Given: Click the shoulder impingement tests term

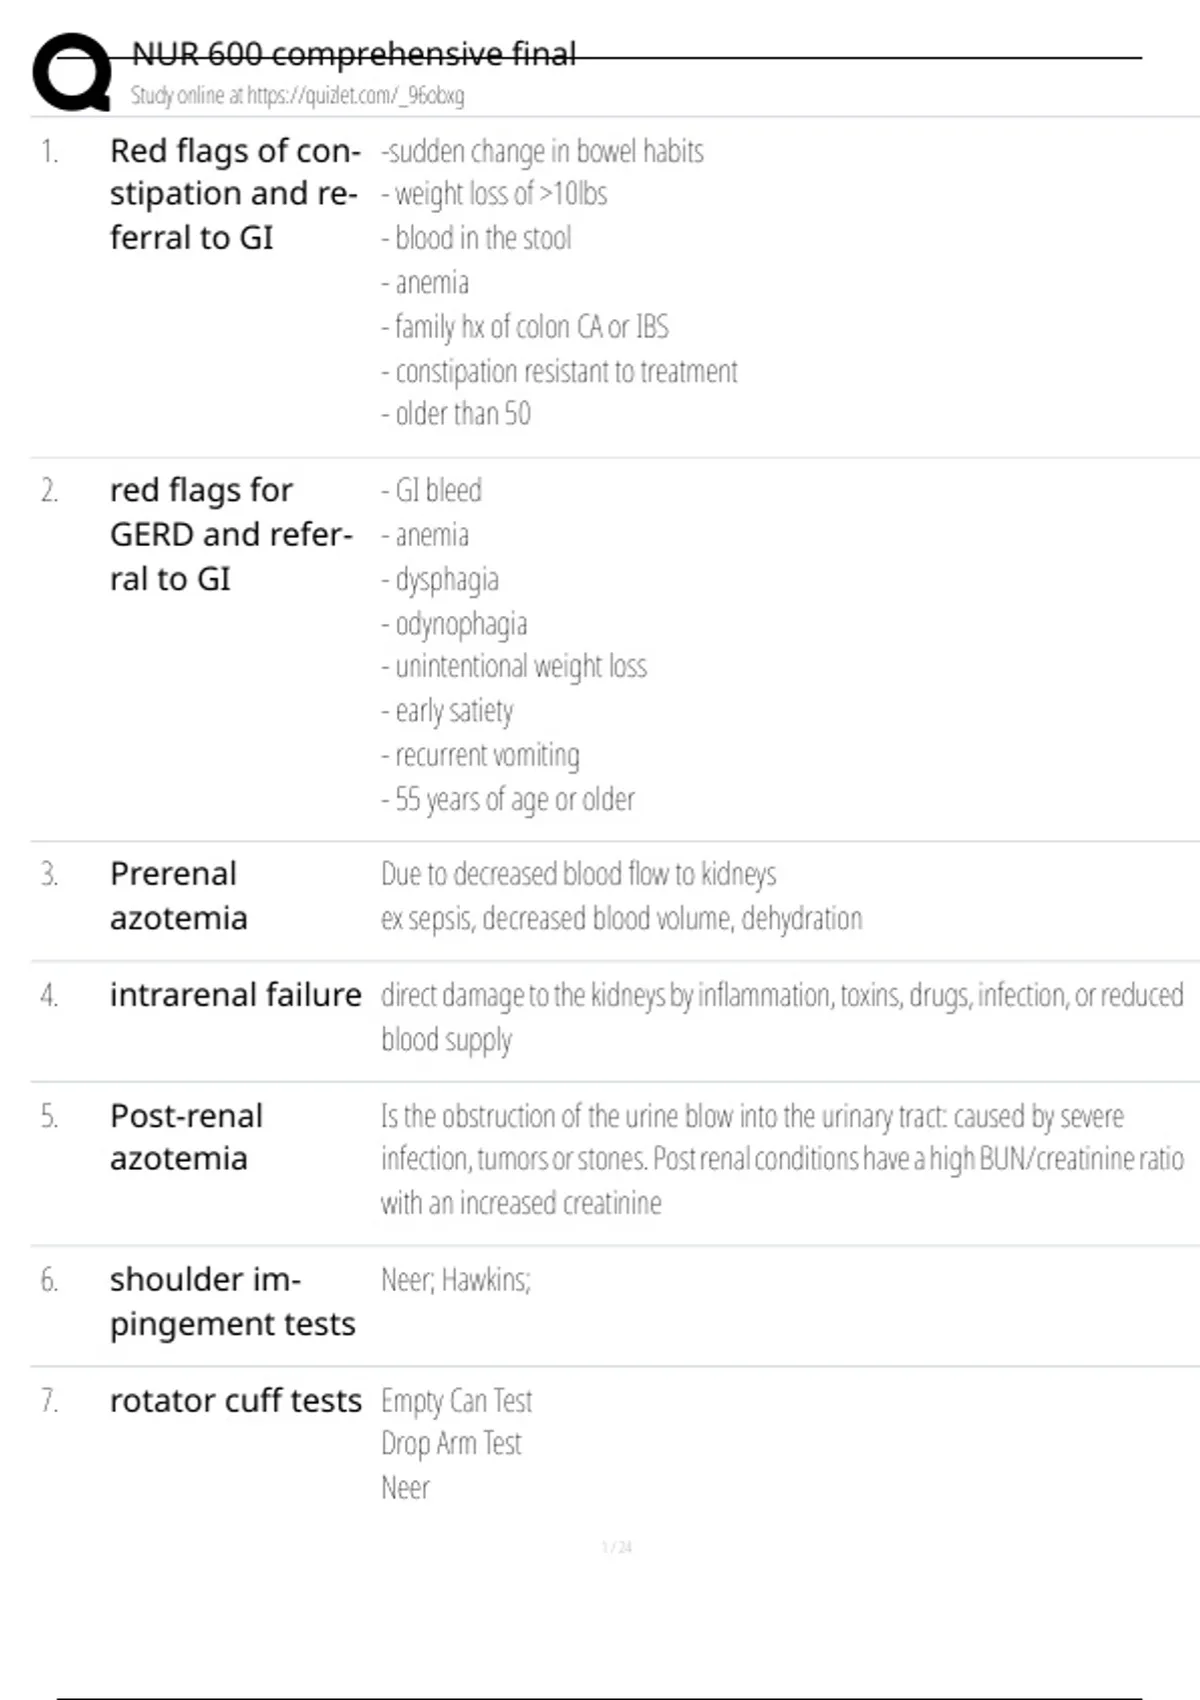Looking at the screenshot, I should tap(232, 1301).
